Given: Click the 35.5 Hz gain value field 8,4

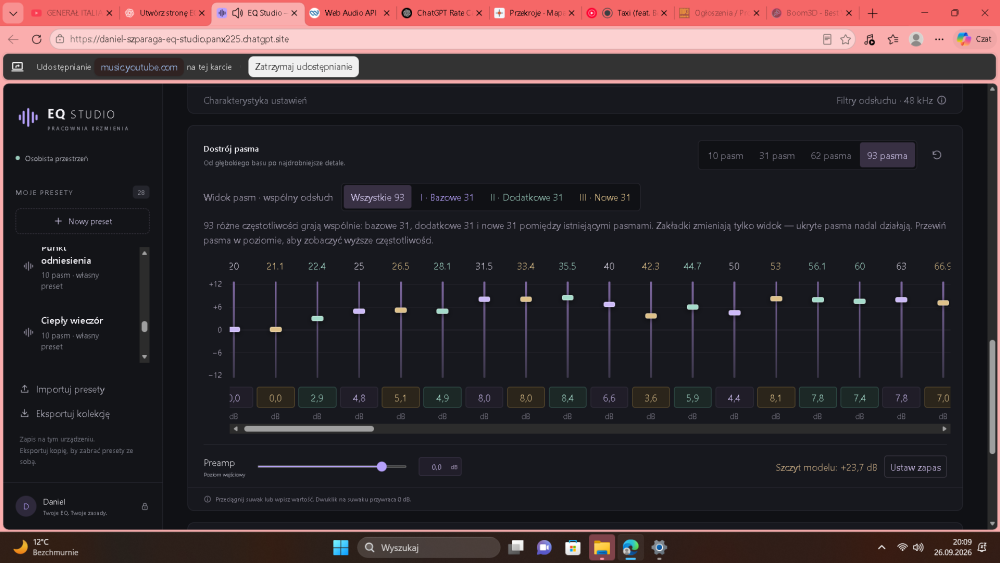Looking at the screenshot, I should pyautogui.click(x=567, y=398).
